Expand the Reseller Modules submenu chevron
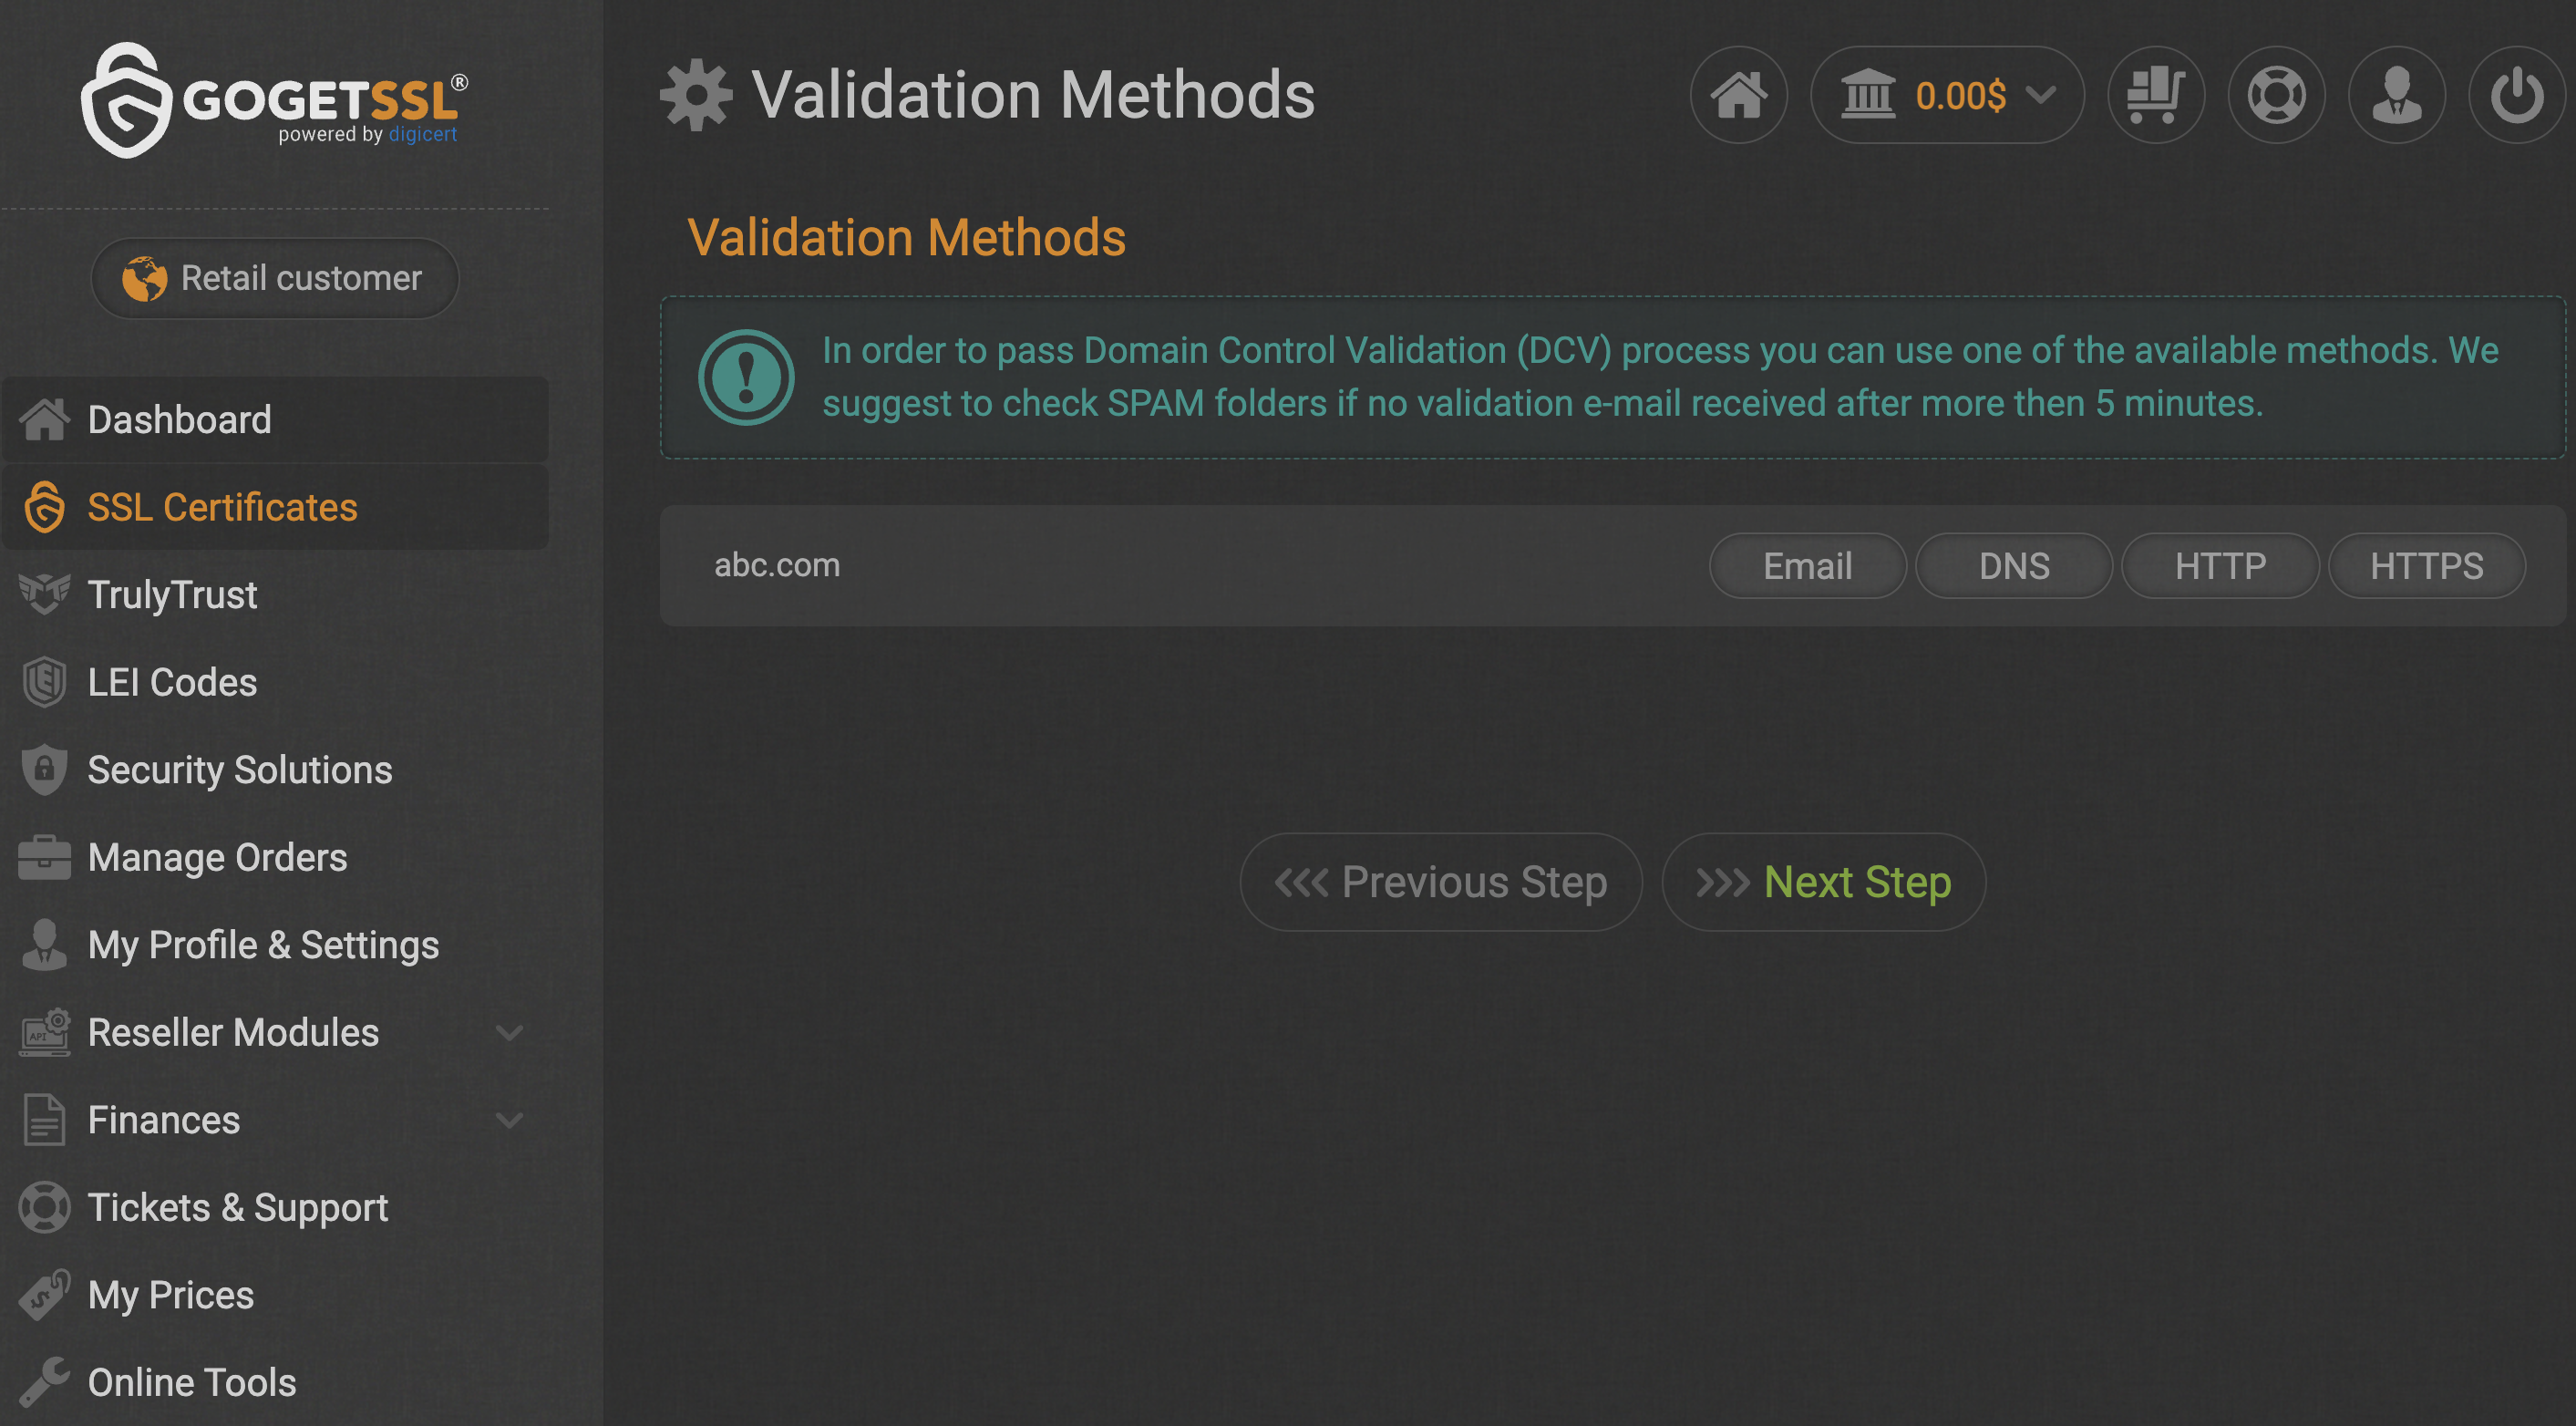The width and height of the screenshot is (2576, 1426). pos(509,1032)
